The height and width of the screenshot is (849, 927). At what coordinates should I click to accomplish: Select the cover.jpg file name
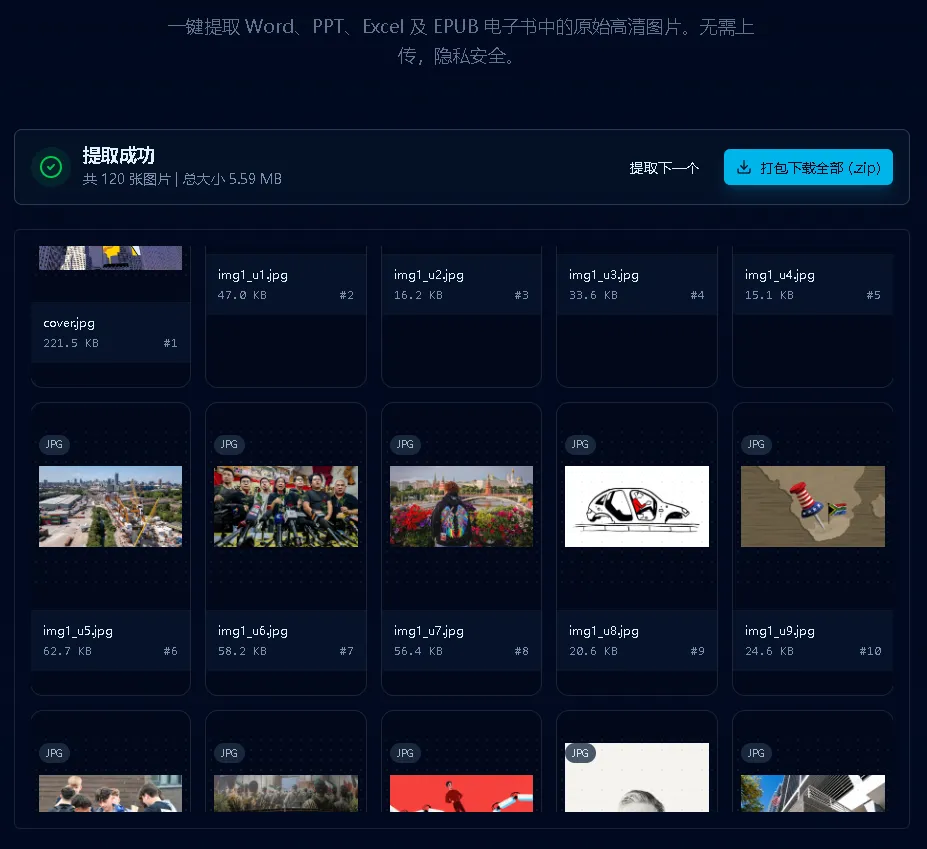pyautogui.click(x=69, y=323)
